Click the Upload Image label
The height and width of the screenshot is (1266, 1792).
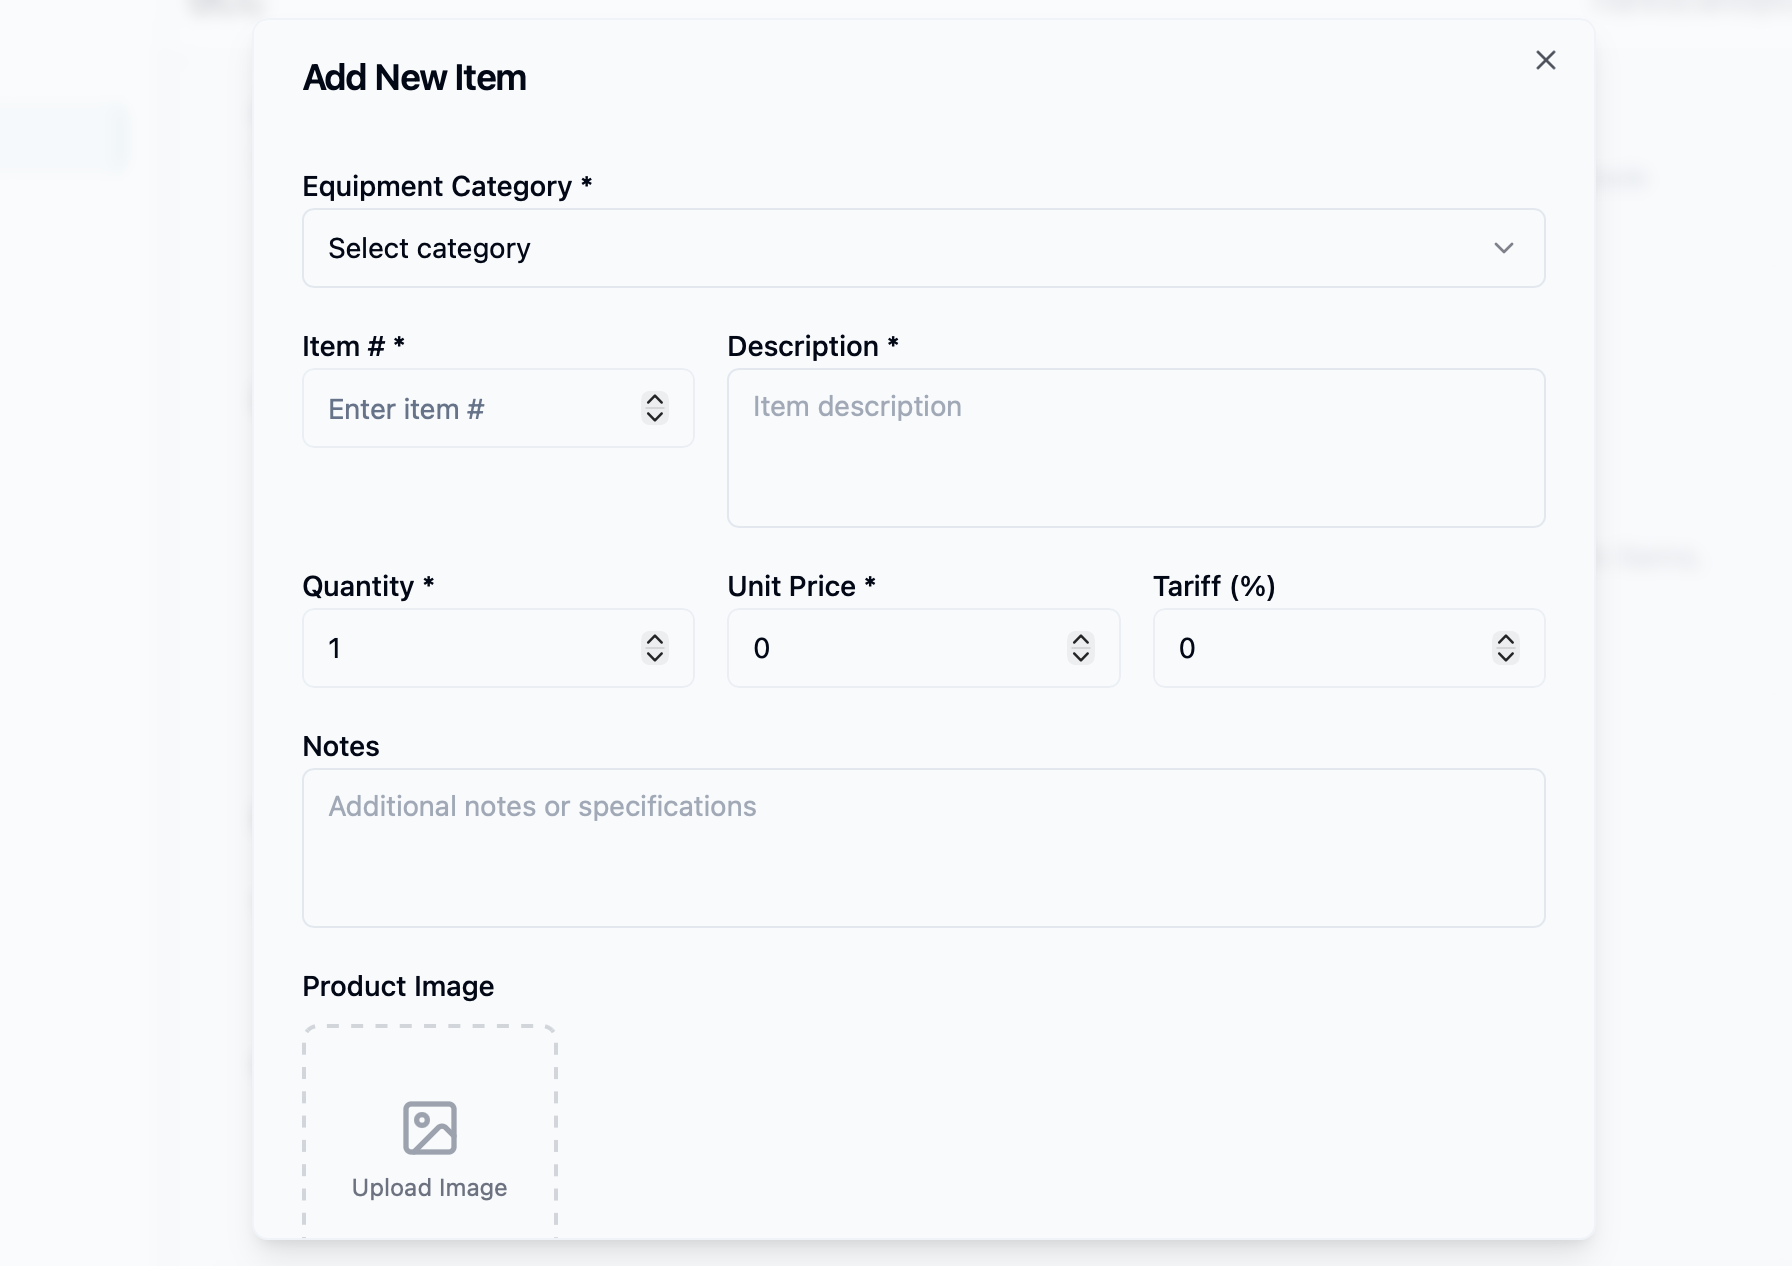pos(430,1188)
